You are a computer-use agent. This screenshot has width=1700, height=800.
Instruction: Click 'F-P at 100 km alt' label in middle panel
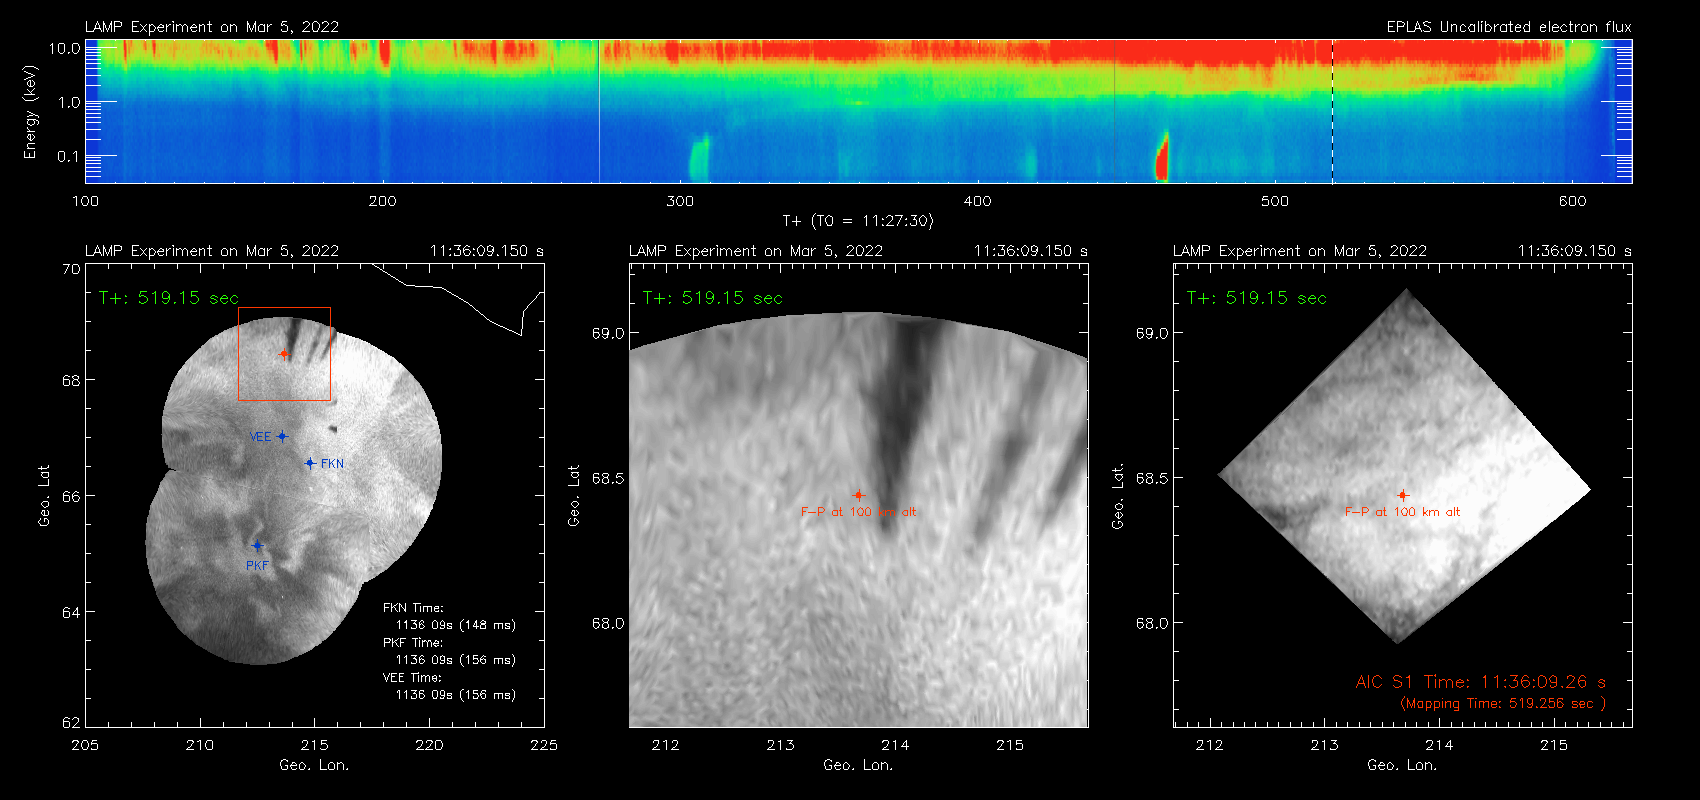point(858,512)
